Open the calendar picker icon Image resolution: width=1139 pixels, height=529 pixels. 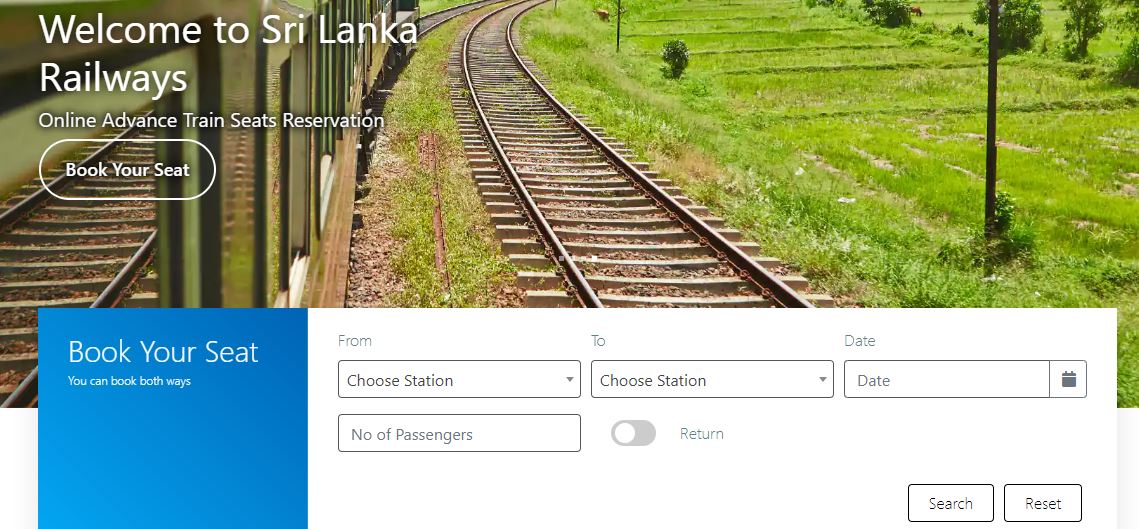coord(1068,379)
